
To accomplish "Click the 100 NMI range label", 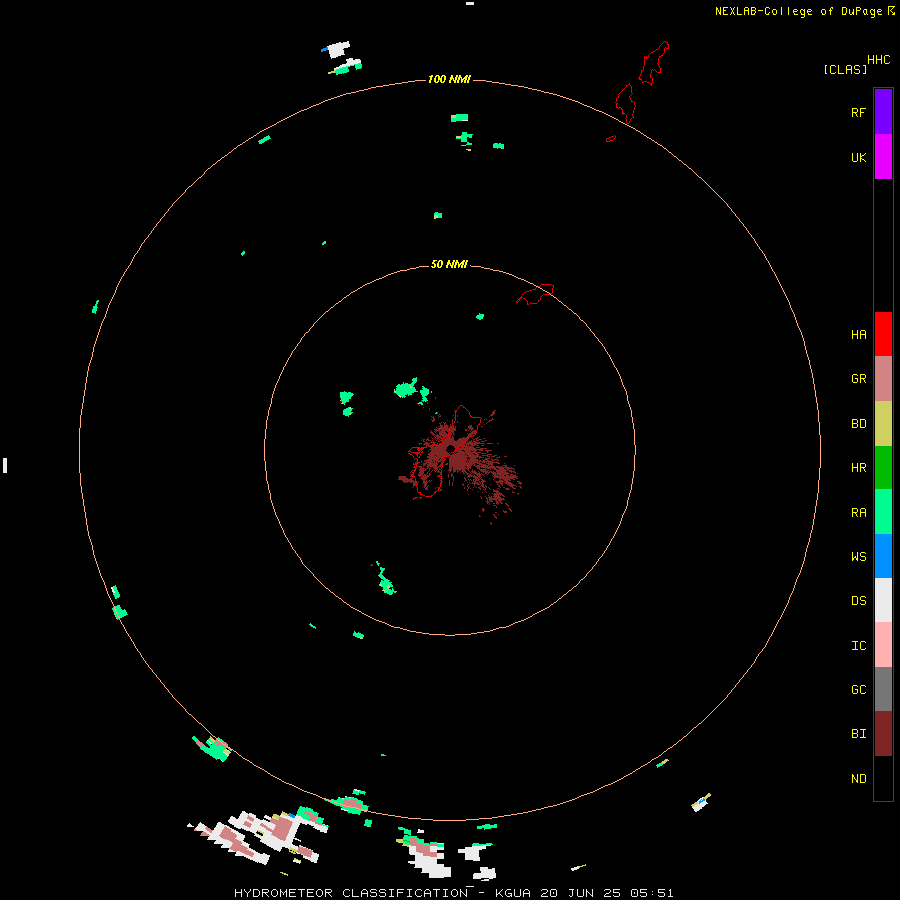I will tap(449, 79).
